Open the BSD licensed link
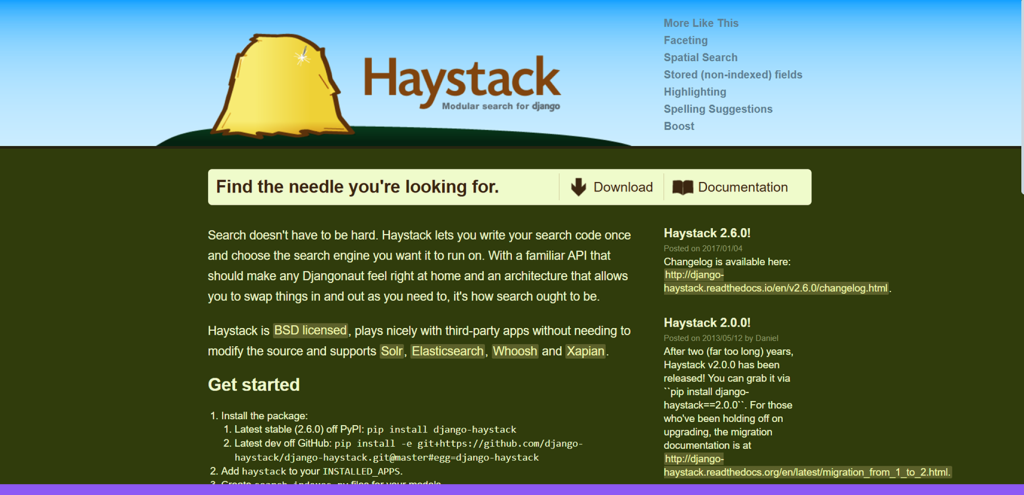1024x495 pixels. [310, 330]
